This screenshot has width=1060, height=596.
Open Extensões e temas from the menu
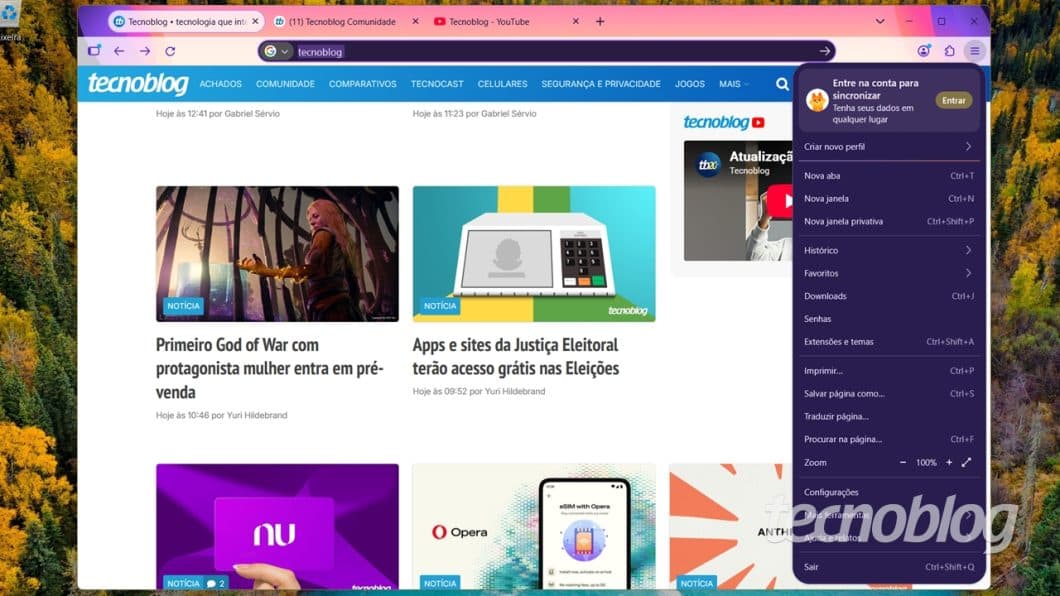[888, 341]
